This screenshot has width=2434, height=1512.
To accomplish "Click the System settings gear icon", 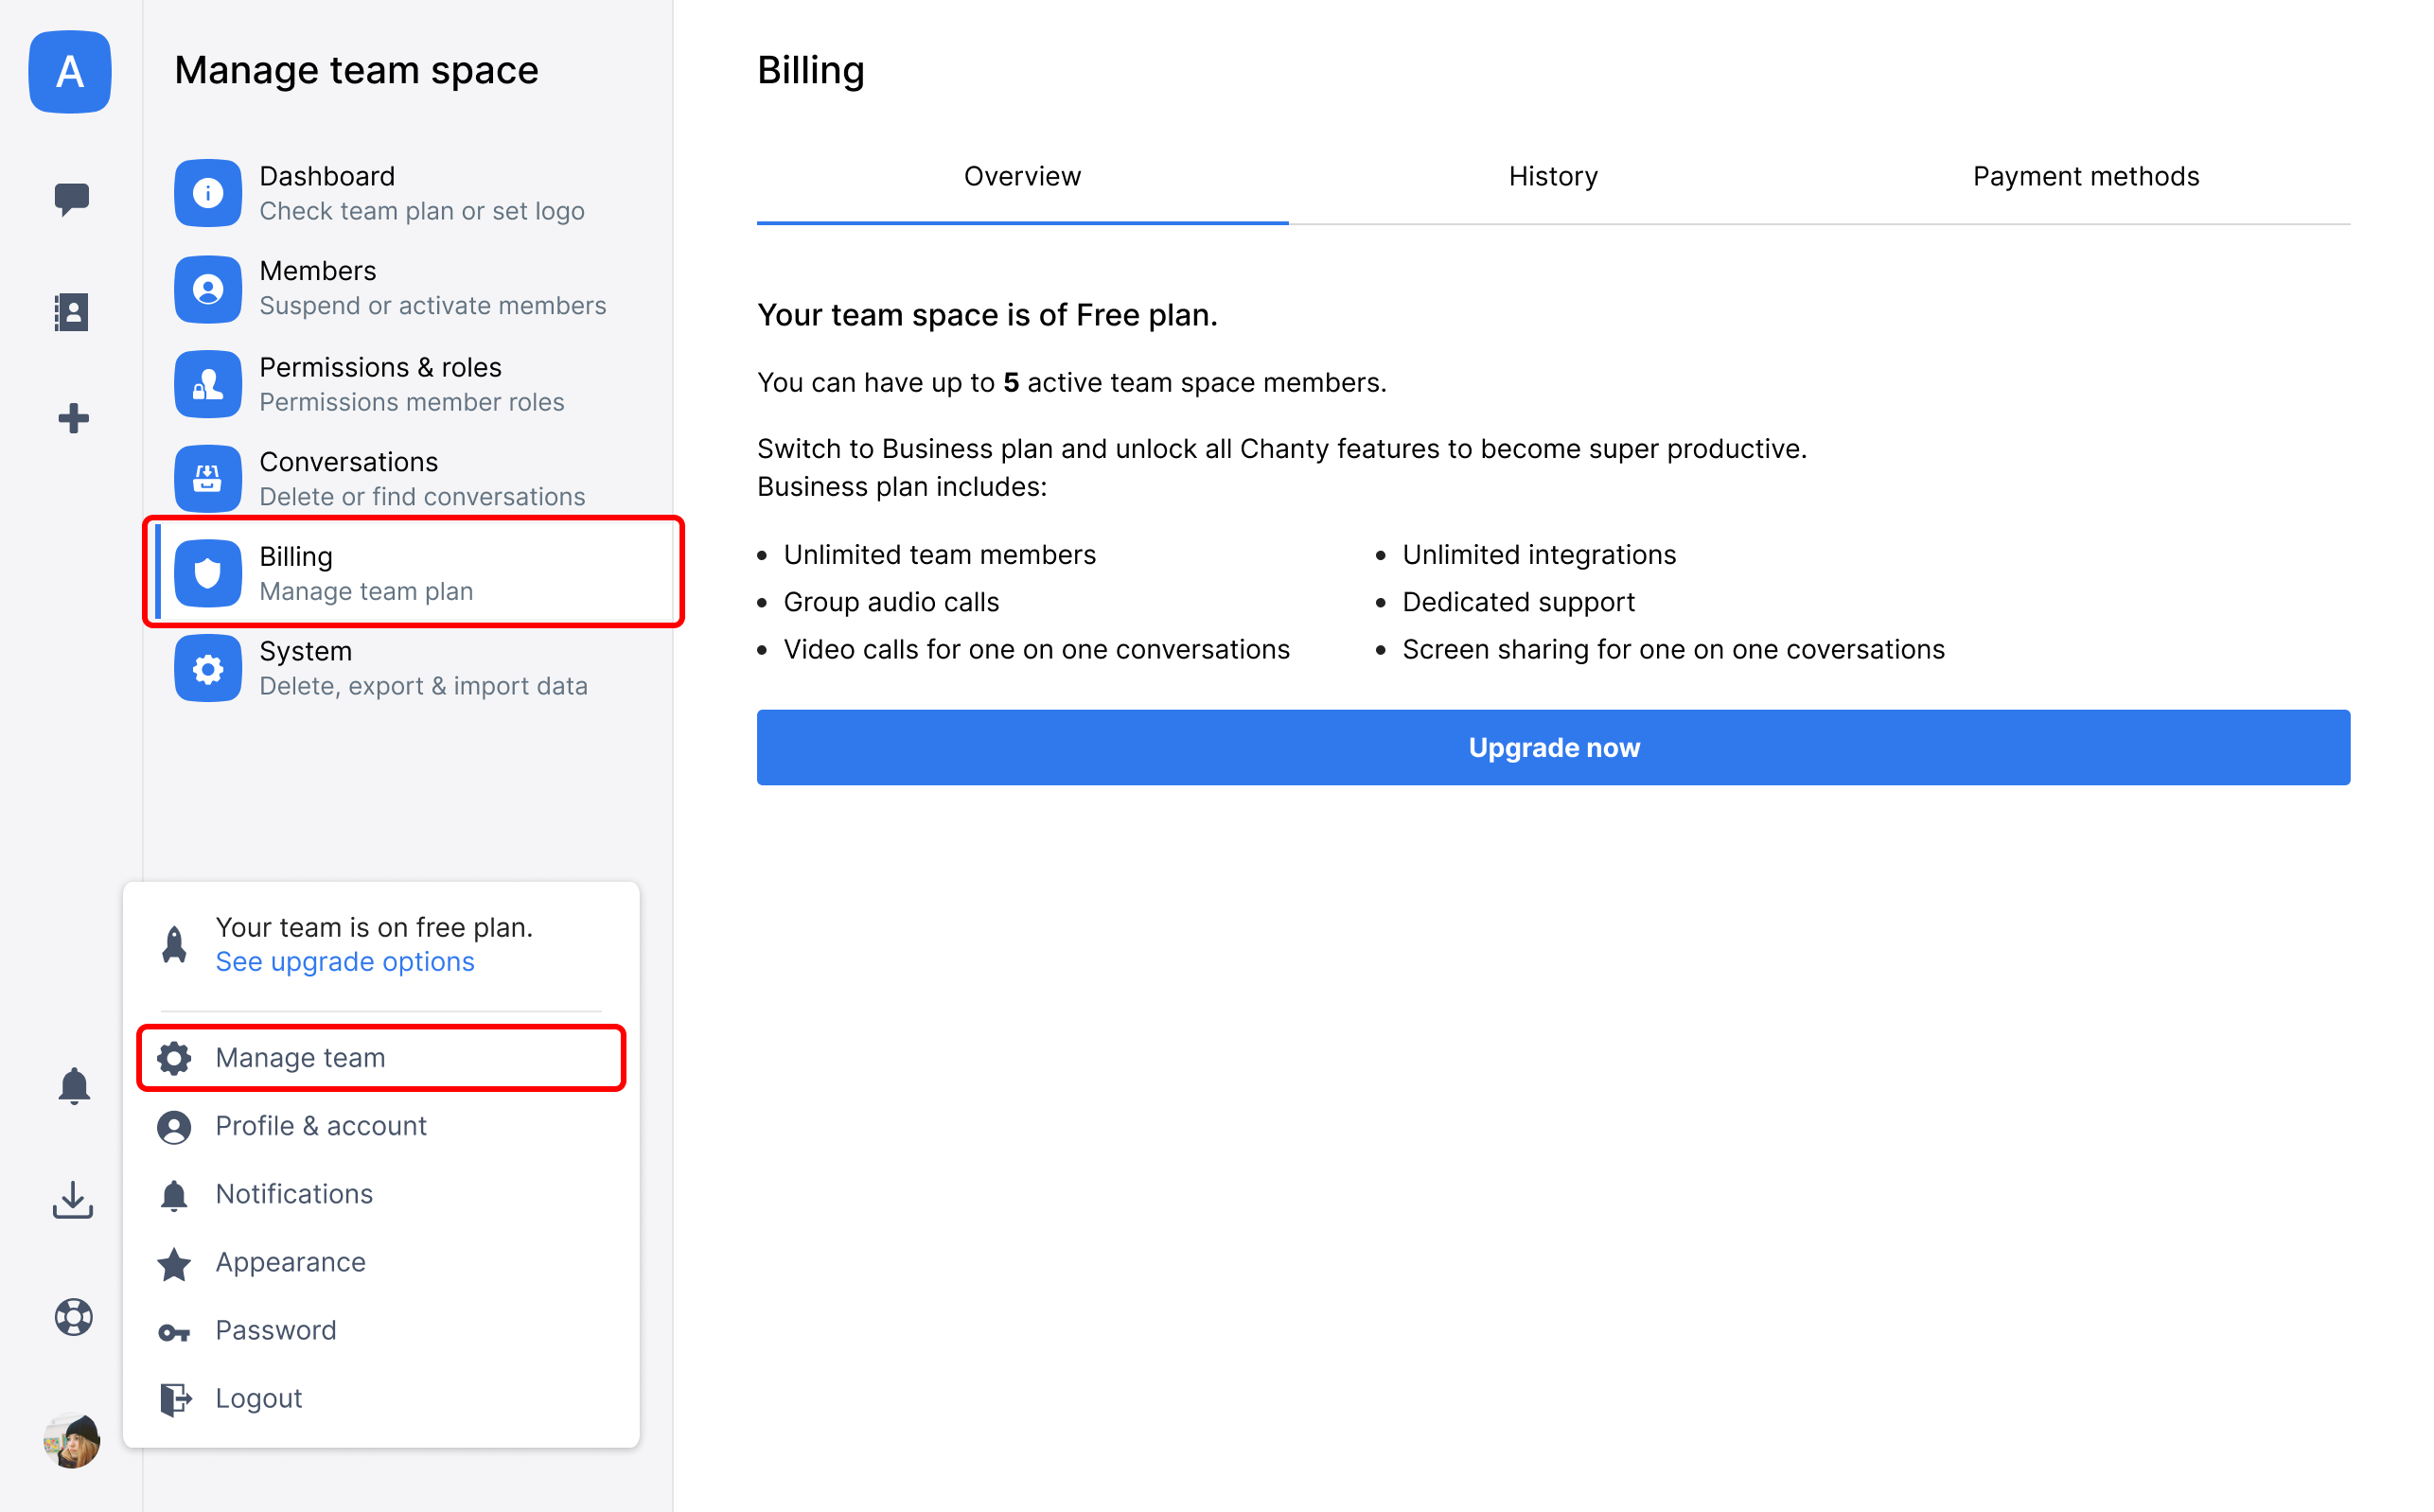I will coord(207,669).
